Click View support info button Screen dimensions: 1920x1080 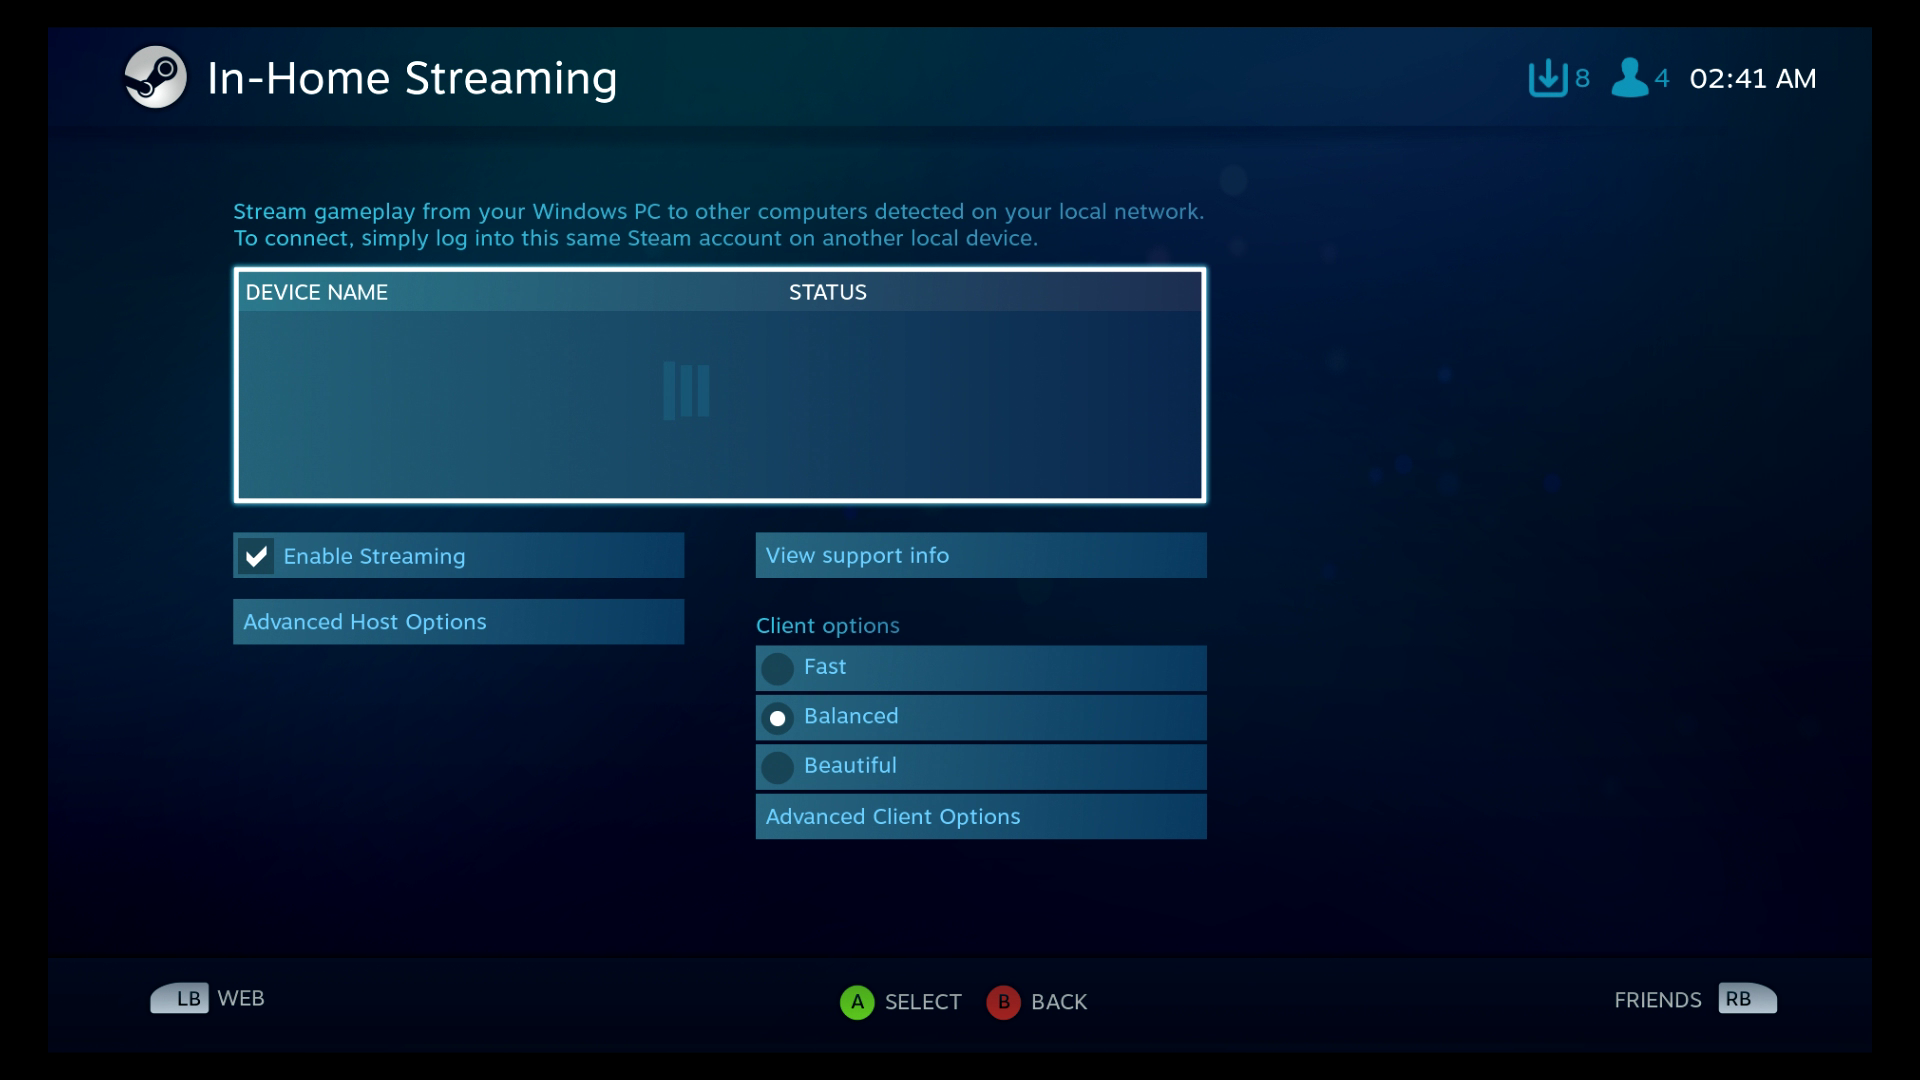click(x=980, y=555)
